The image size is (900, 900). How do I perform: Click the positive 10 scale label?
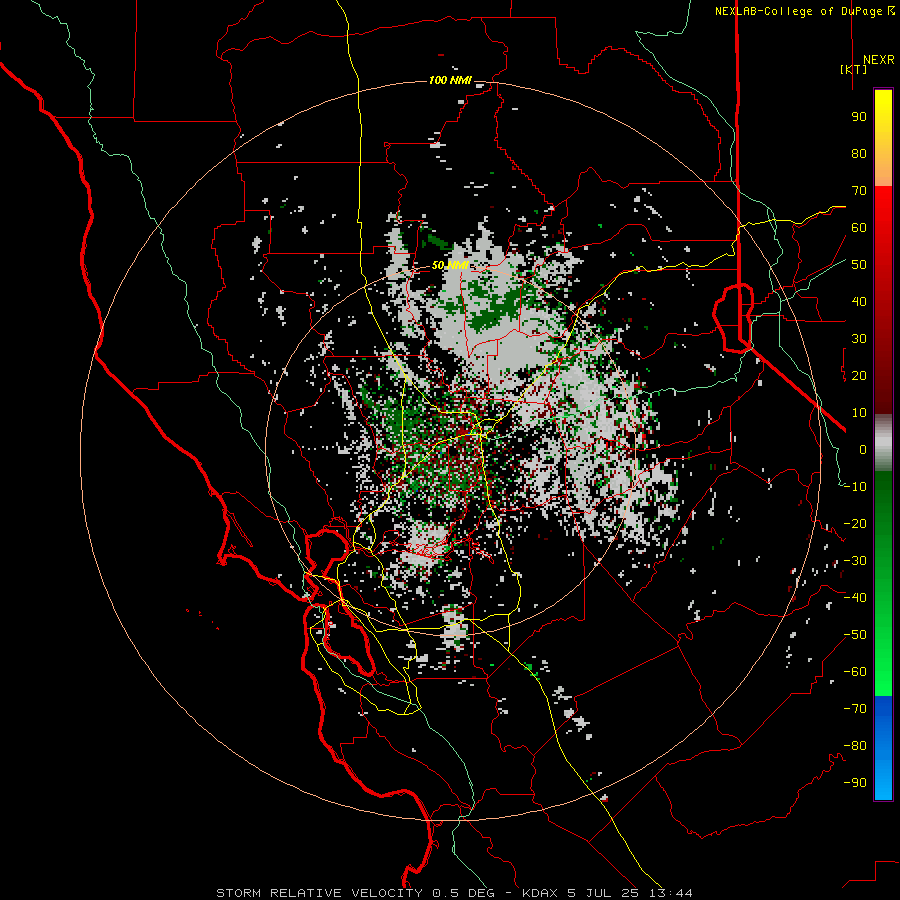[x=859, y=413]
